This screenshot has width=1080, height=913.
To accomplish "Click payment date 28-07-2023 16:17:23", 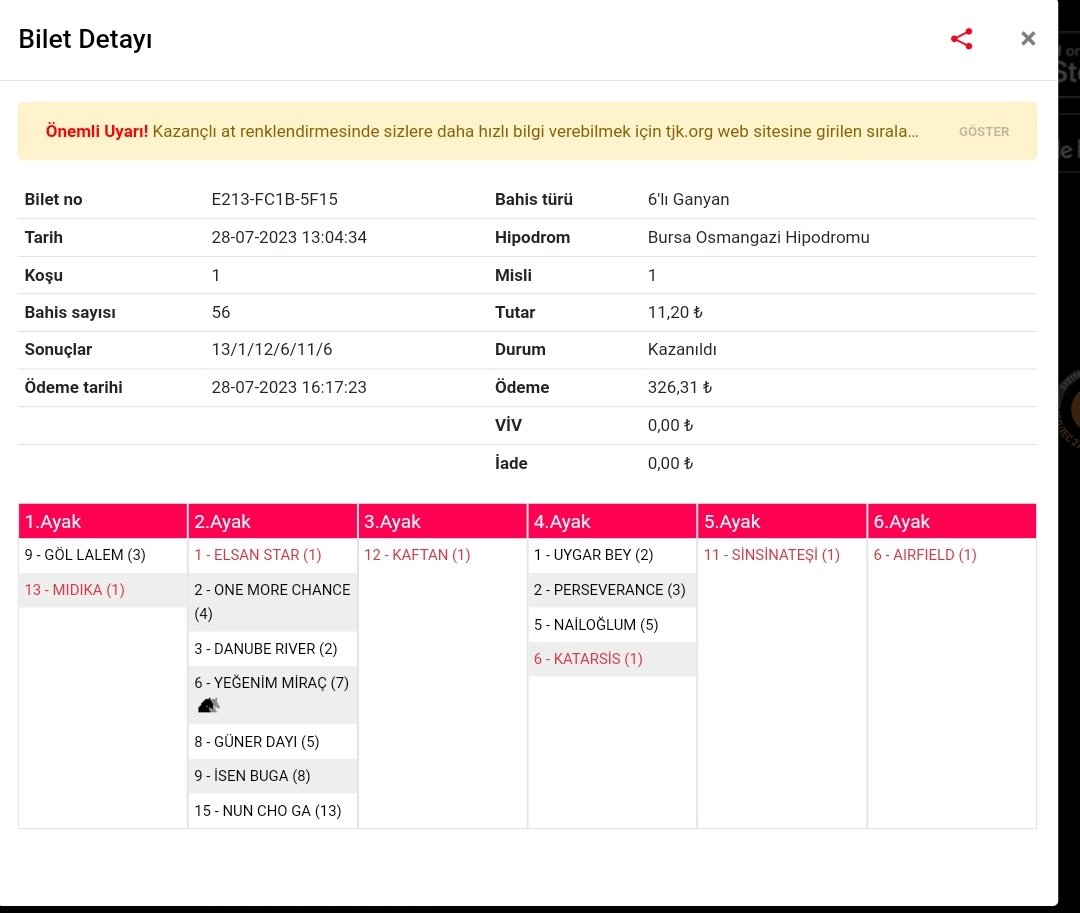I will click(x=289, y=388).
